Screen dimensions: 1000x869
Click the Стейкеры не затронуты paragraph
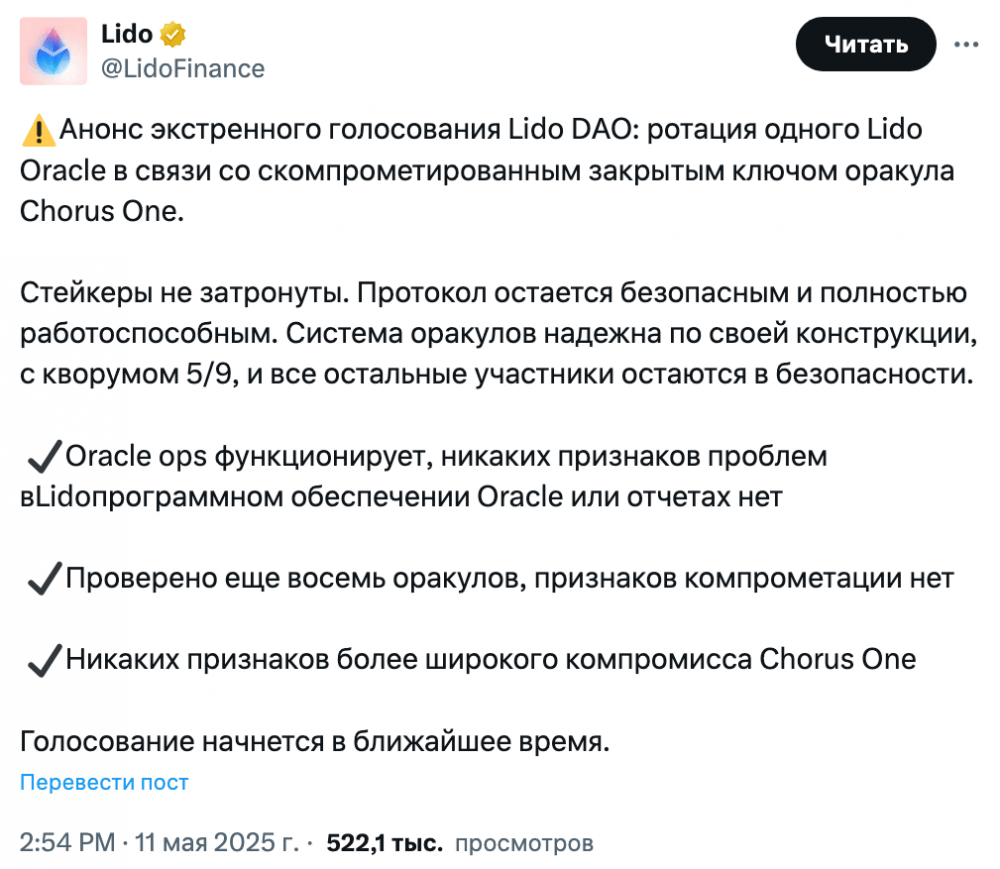pos(497,333)
